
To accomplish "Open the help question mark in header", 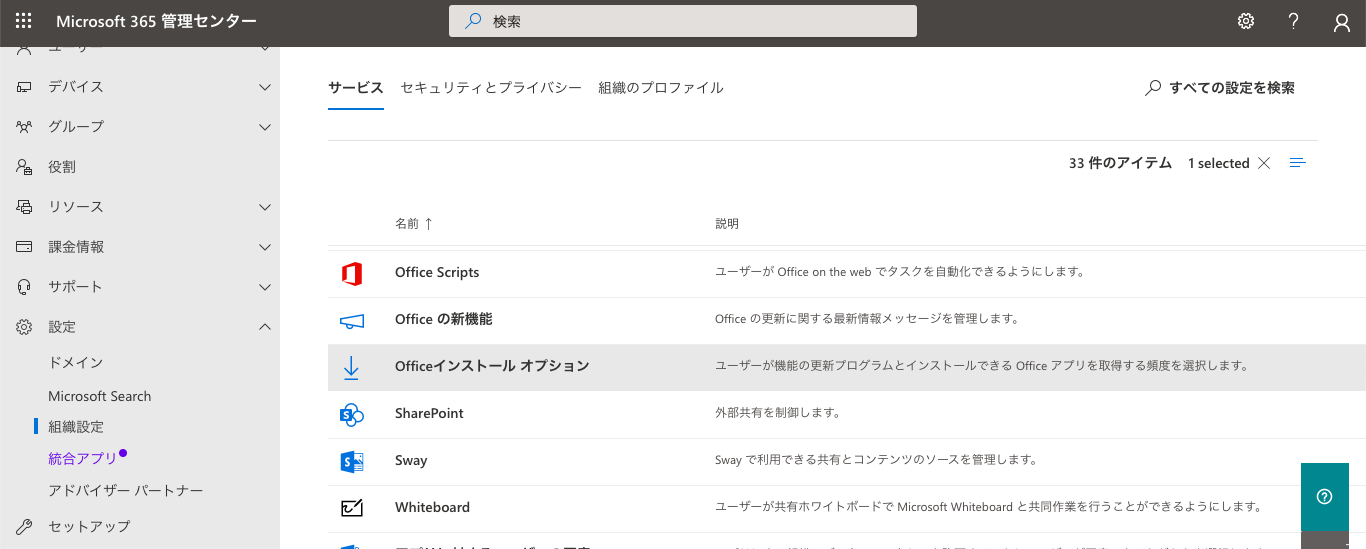I will (1294, 21).
